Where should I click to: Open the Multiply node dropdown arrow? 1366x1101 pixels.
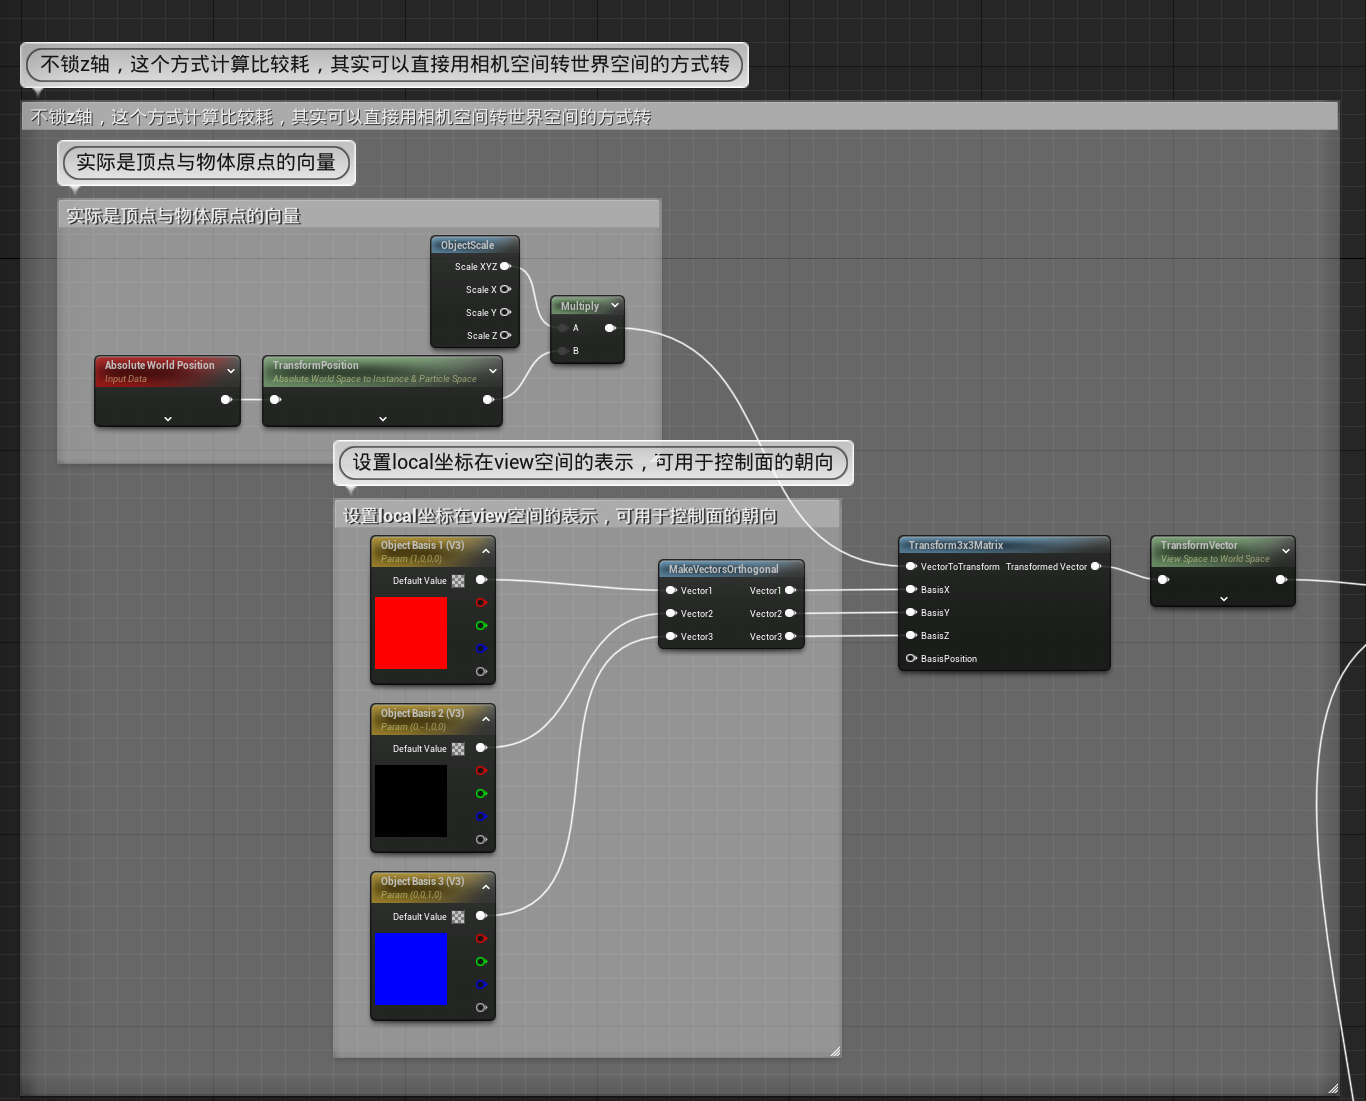[616, 305]
